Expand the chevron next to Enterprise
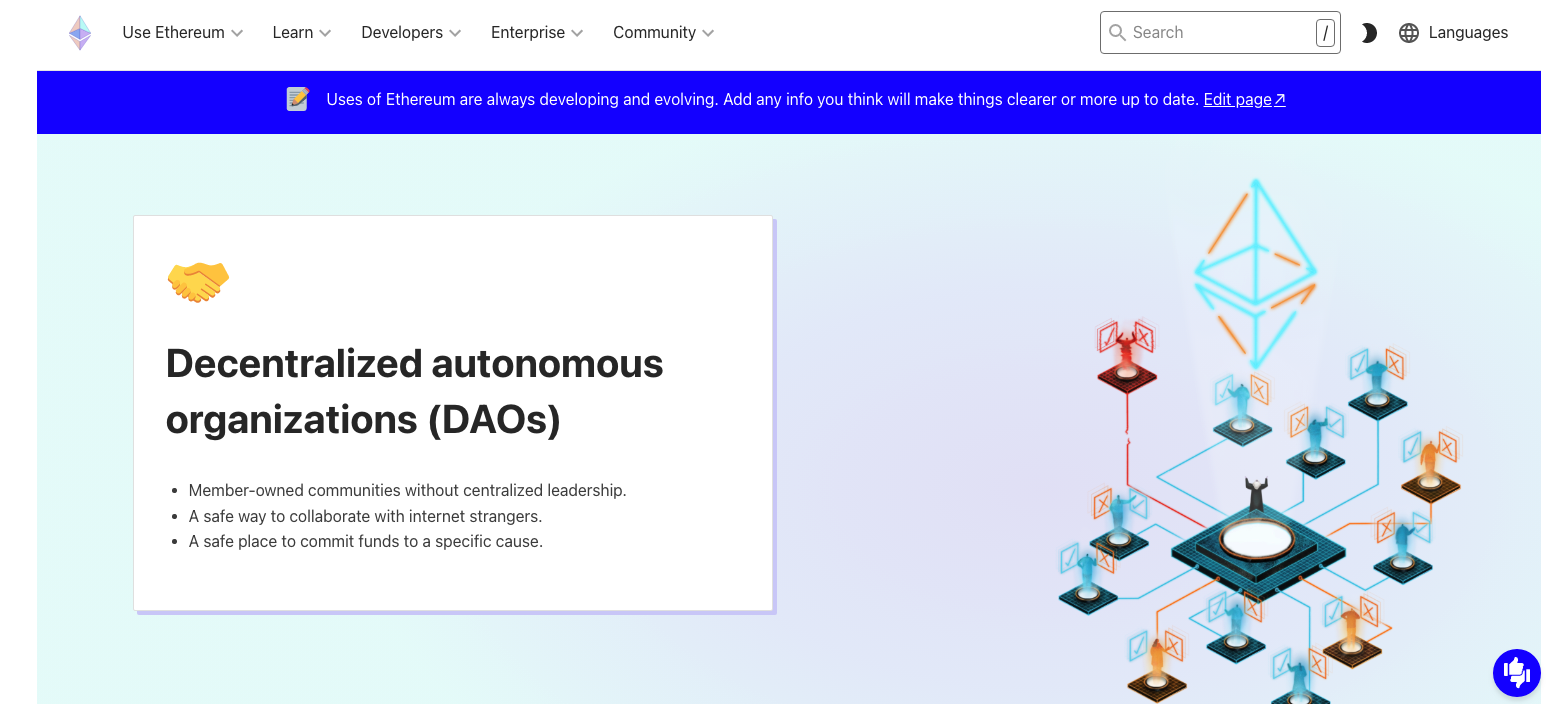 click(577, 33)
